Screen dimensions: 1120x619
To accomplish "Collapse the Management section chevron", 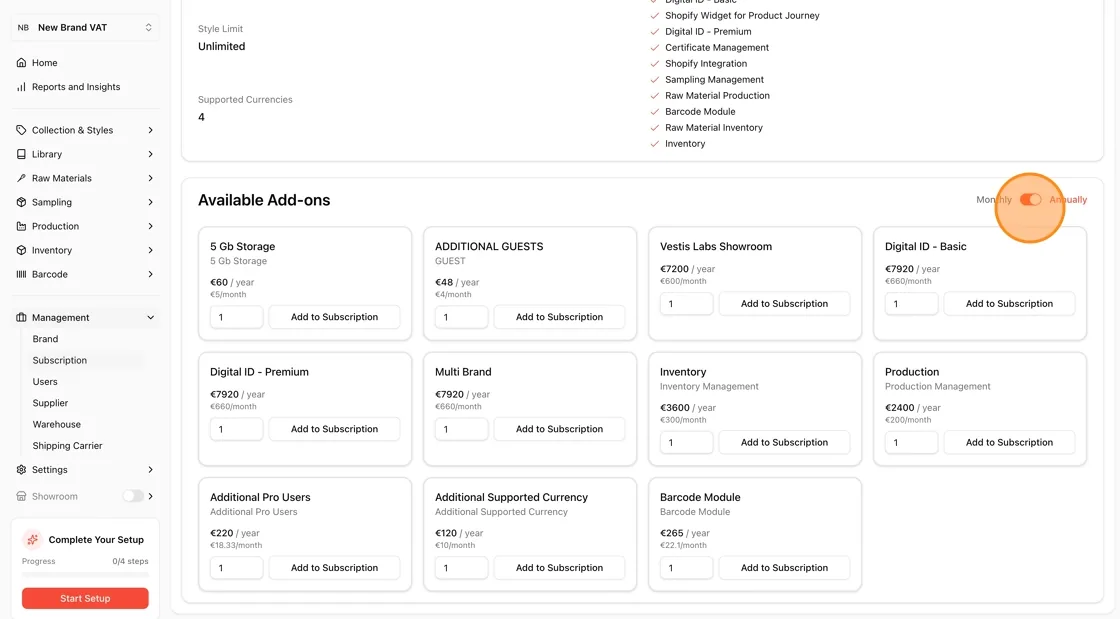I will pyautogui.click(x=150, y=318).
